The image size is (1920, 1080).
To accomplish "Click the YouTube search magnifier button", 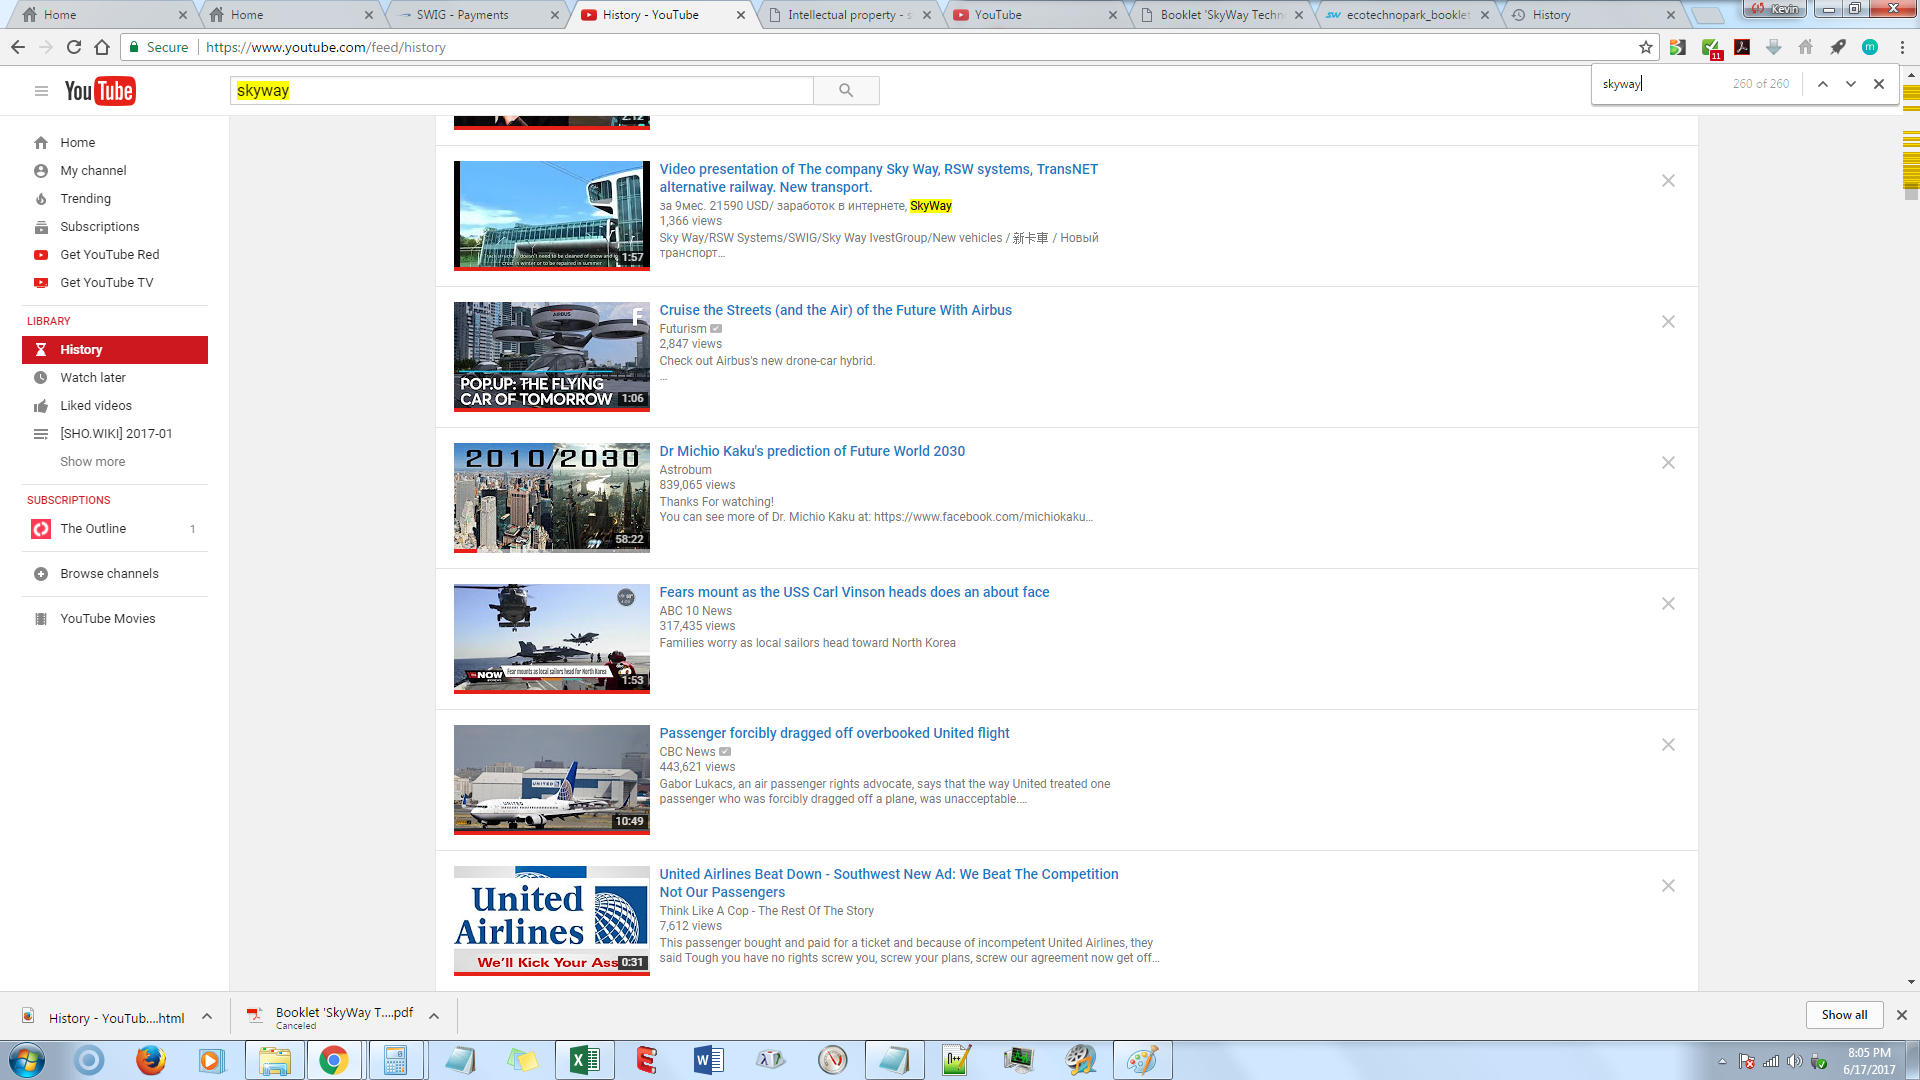I will pos(846,91).
